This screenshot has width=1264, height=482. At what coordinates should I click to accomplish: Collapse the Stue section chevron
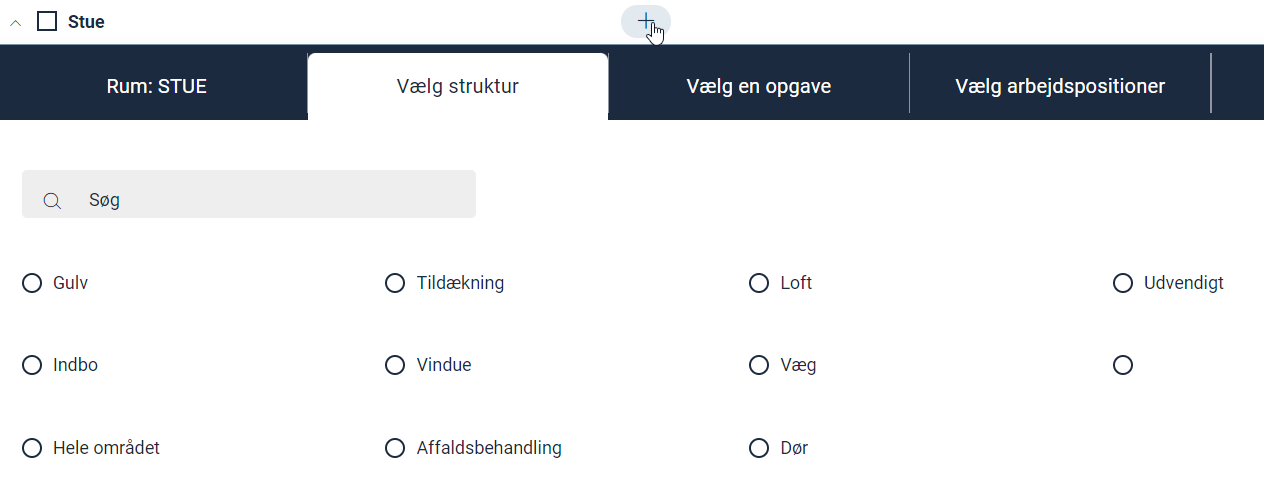[x=15, y=22]
